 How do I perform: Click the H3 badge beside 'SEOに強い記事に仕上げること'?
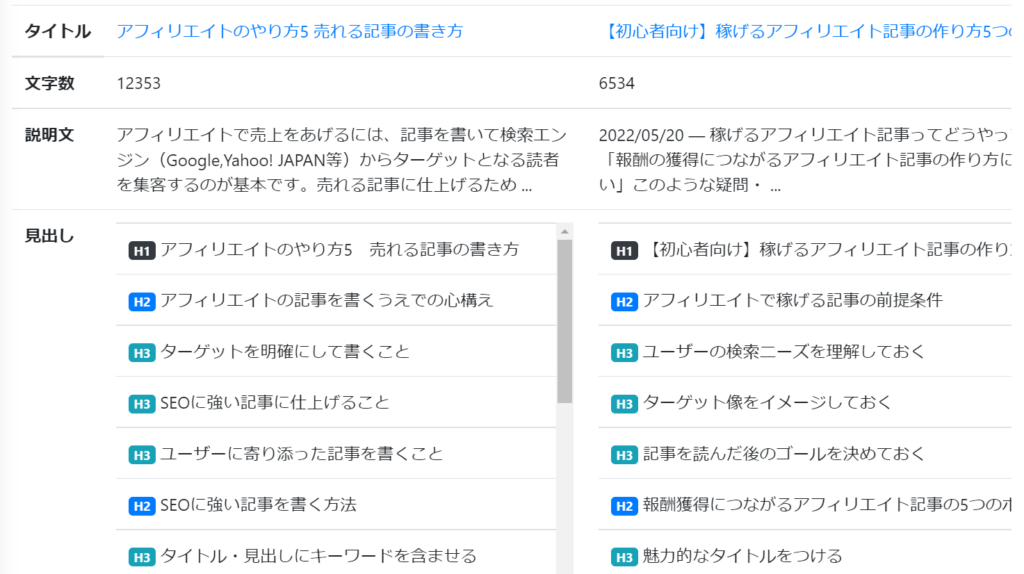(142, 404)
